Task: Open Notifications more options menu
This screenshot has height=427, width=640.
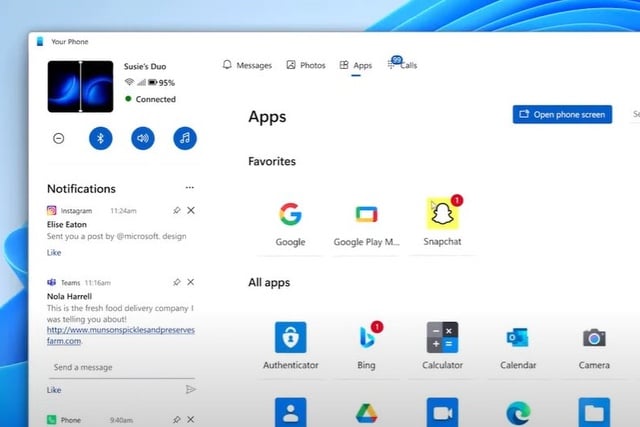Action: point(190,187)
